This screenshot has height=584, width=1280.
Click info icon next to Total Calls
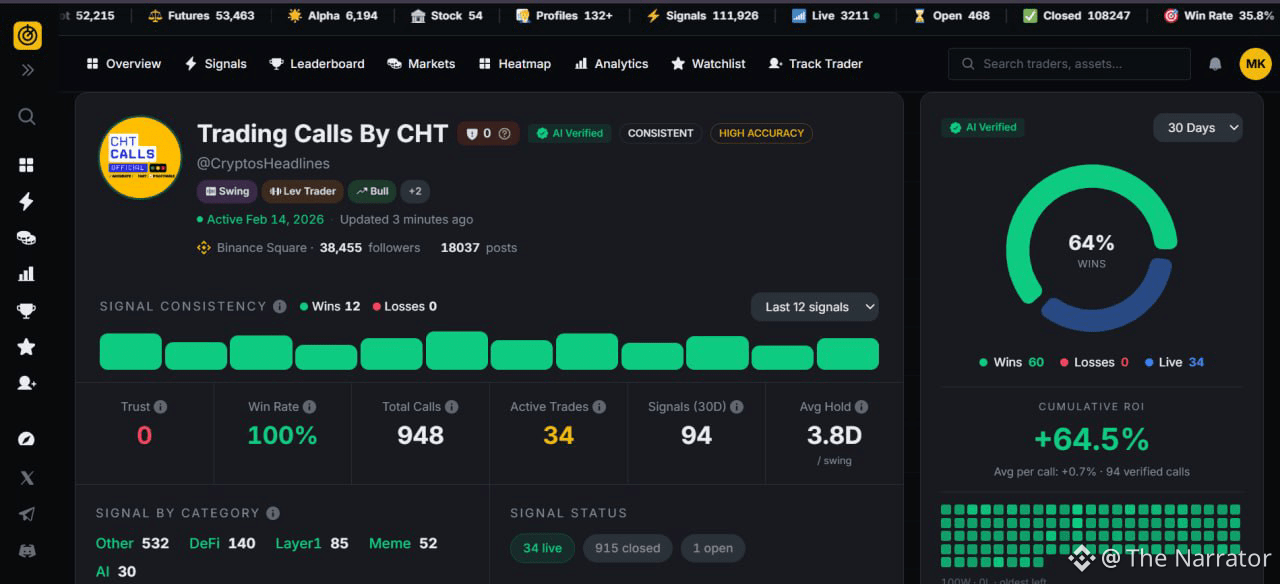point(452,407)
